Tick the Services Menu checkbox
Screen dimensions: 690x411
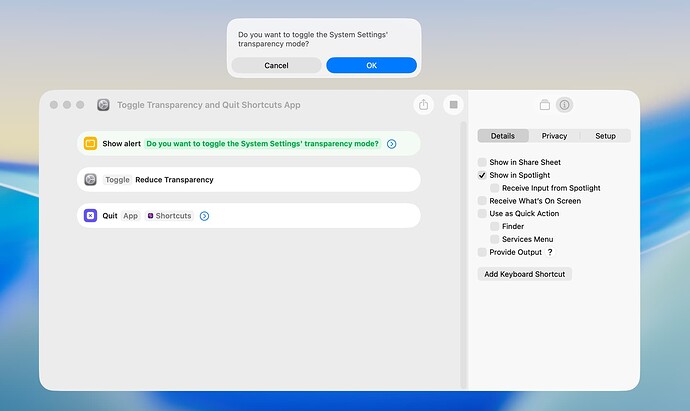click(x=495, y=239)
